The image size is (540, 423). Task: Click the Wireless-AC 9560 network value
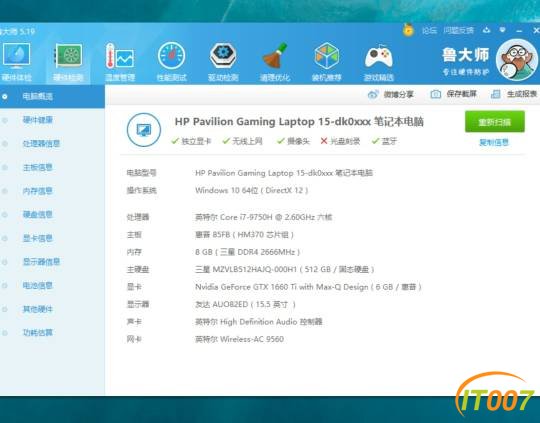point(239,339)
